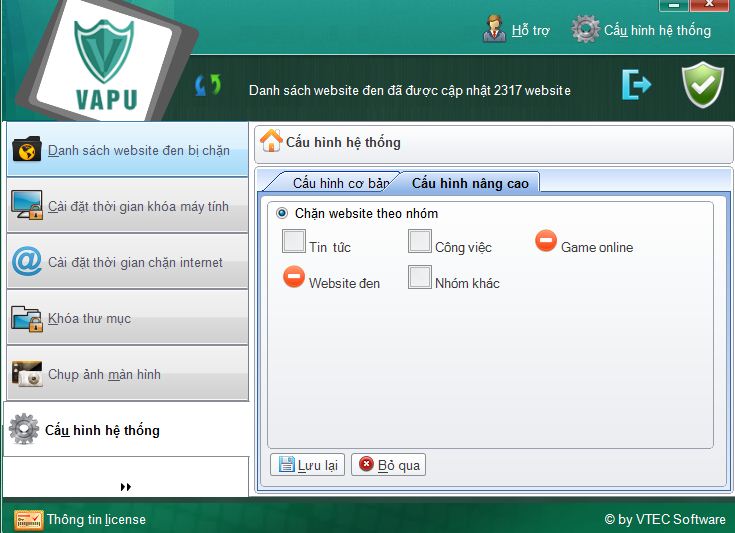Click the camera screenshot icon
Screen dimensions: 735x533
pyautogui.click(x=27, y=374)
